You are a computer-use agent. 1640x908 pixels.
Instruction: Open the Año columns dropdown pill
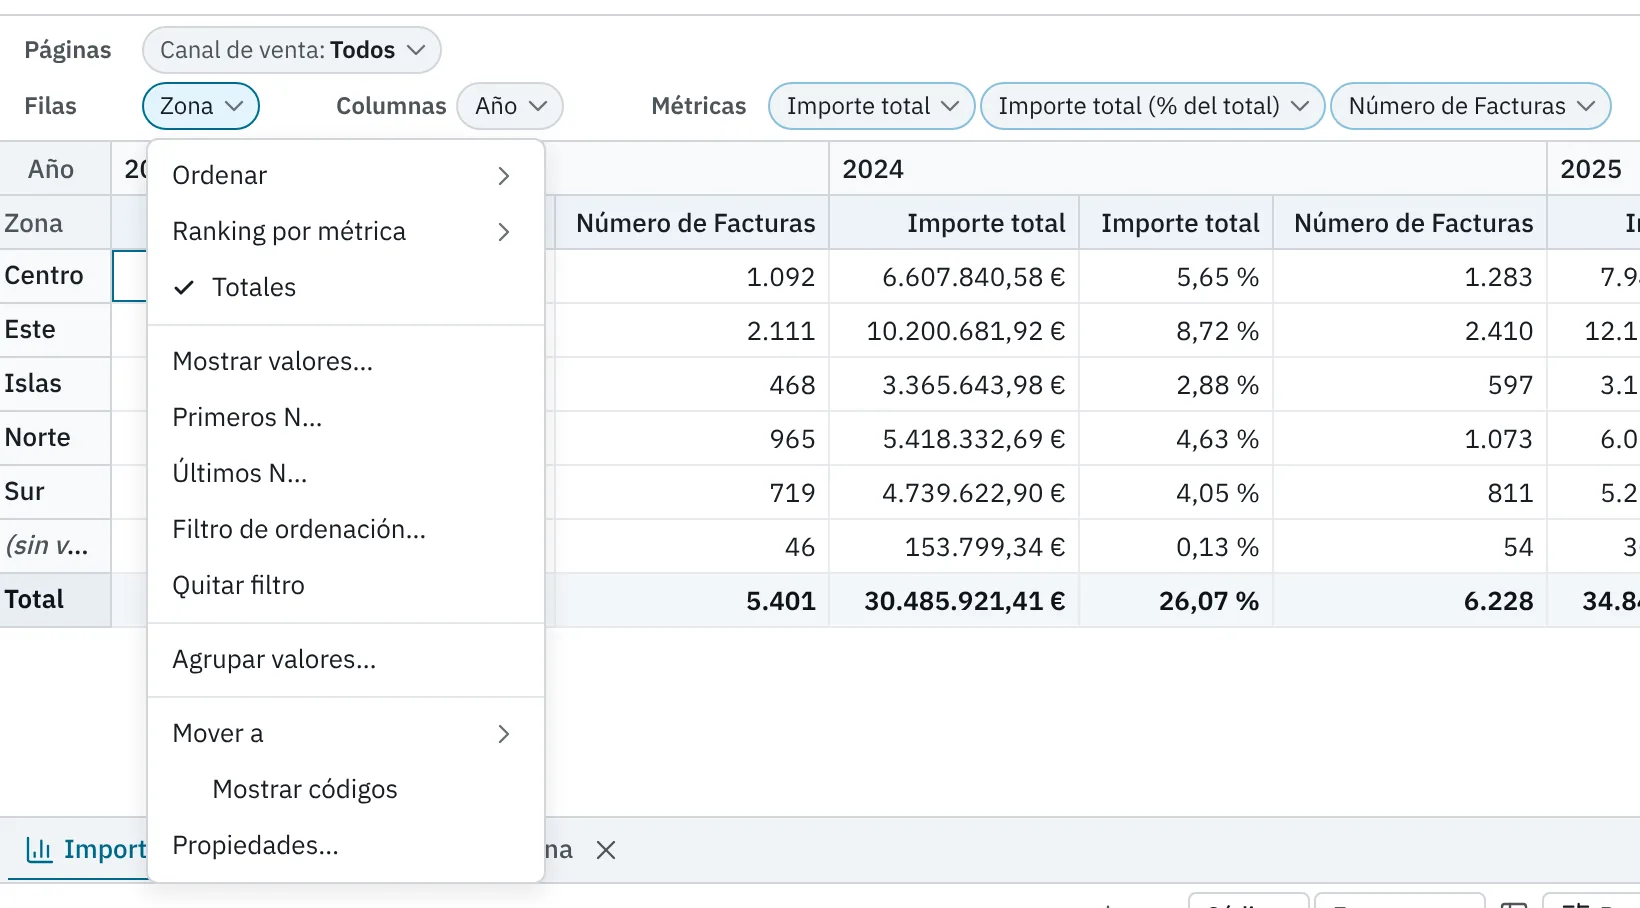tap(510, 106)
